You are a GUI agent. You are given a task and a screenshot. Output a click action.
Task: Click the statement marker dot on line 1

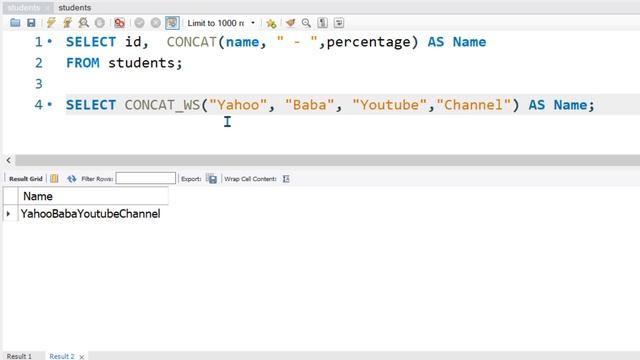coord(49,41)
